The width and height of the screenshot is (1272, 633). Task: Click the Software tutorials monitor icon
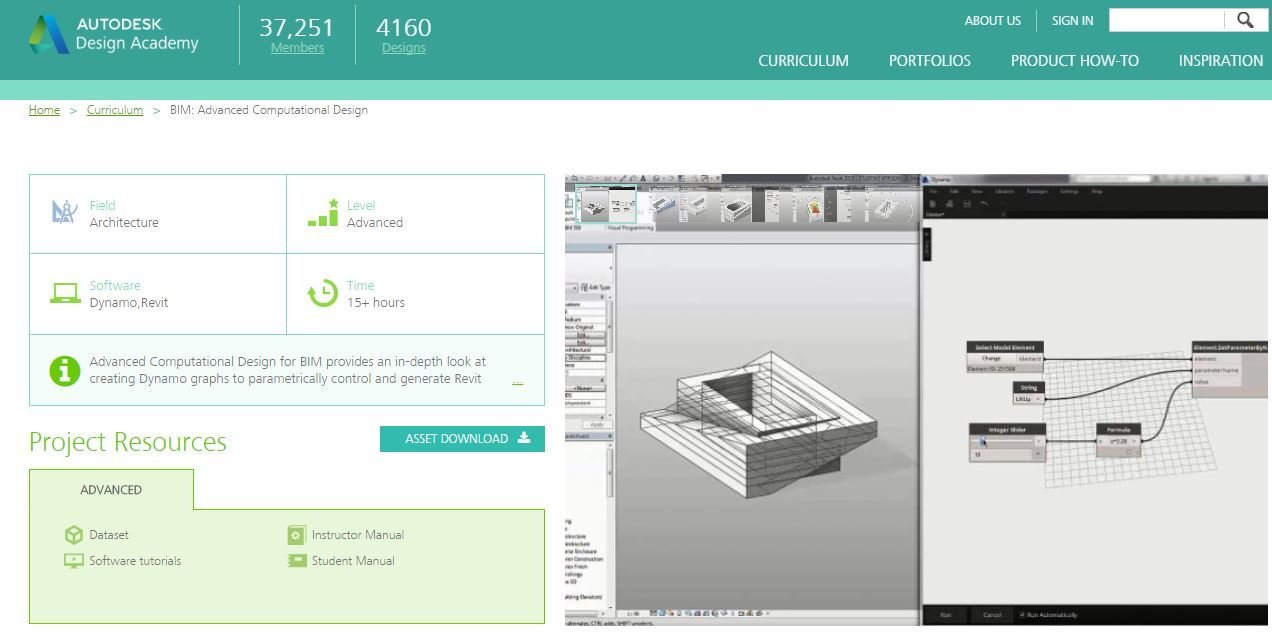(x=73, y=561)
